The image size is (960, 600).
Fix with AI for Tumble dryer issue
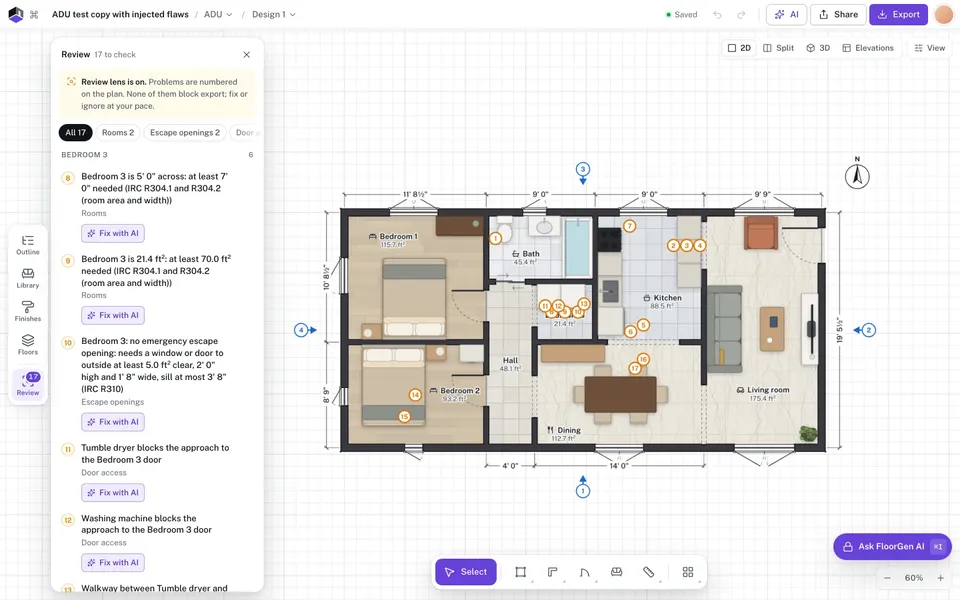pos(113,492)
